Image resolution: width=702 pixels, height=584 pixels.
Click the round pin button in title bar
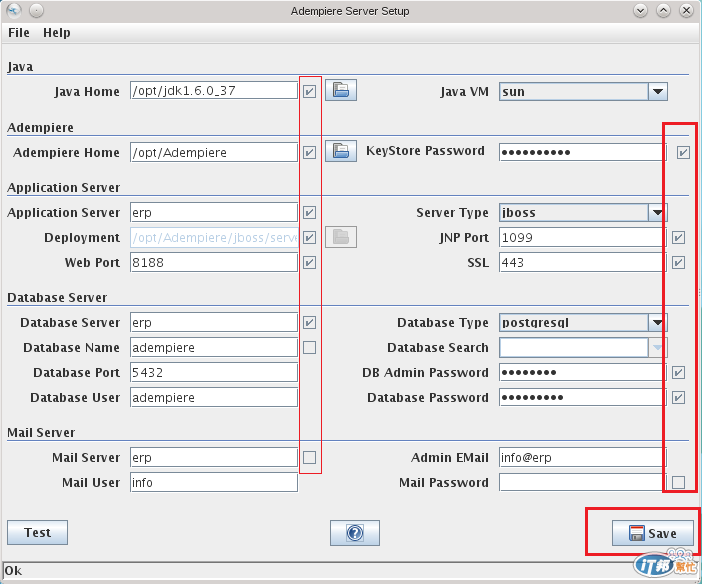click(36, 10)
